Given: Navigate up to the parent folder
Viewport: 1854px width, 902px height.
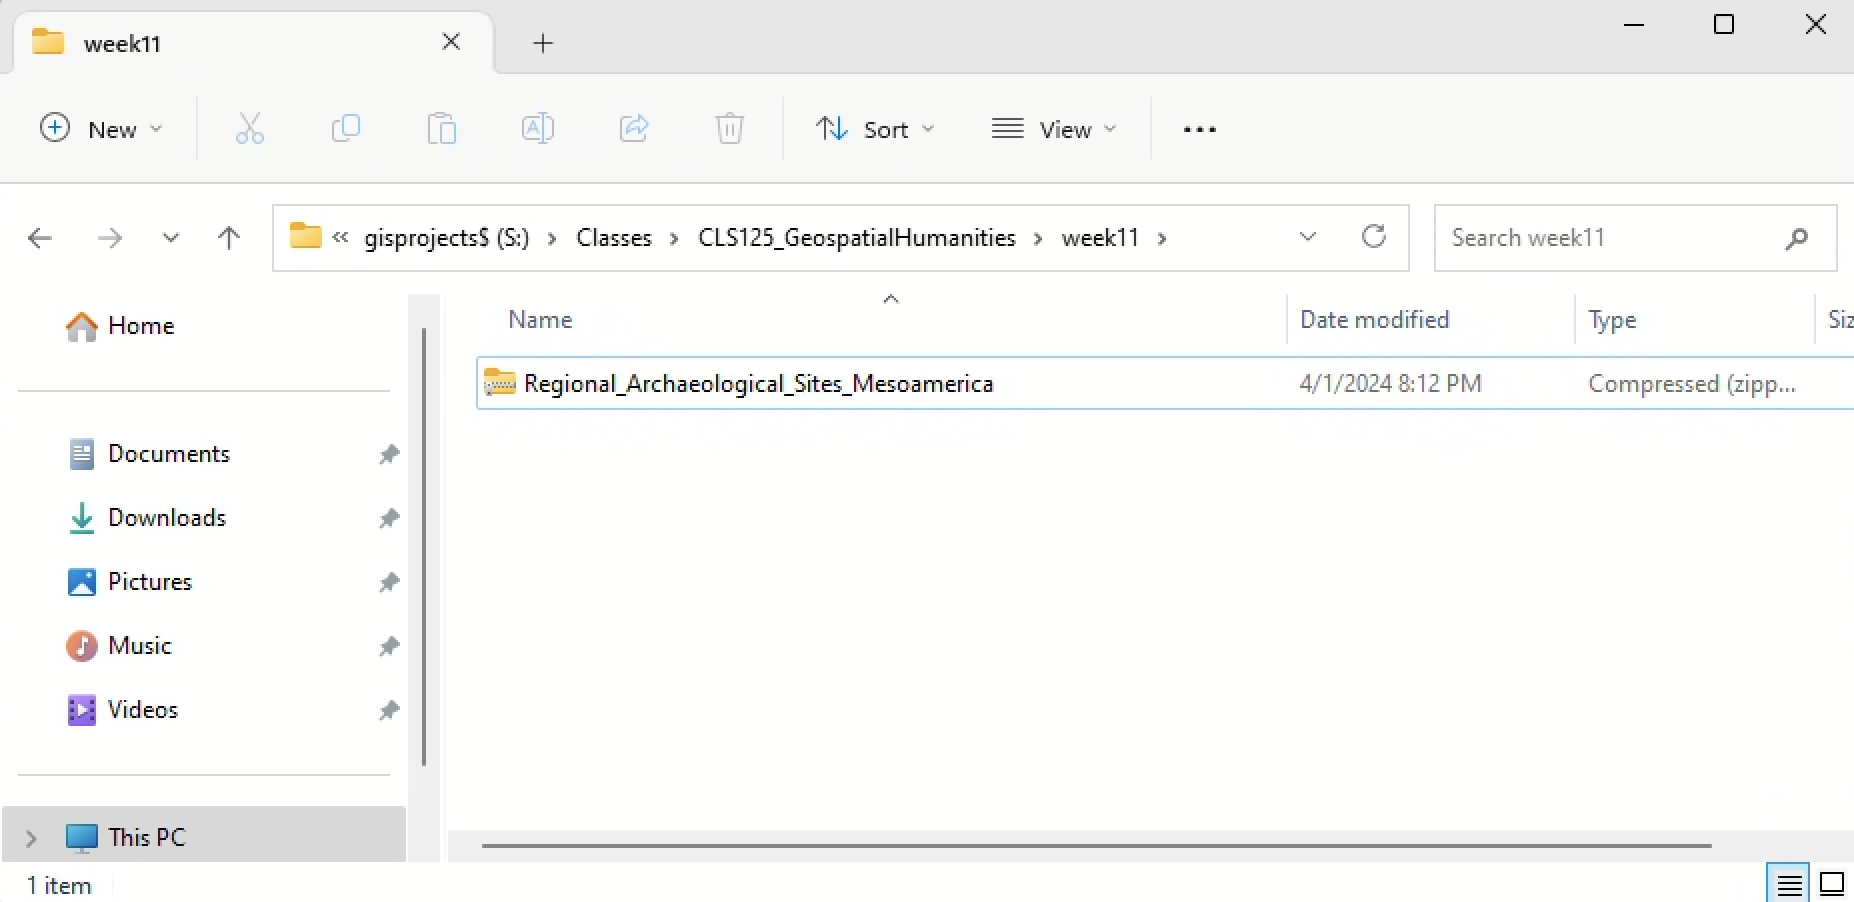Looking at the screenshot, I should (x=228, y=238).
